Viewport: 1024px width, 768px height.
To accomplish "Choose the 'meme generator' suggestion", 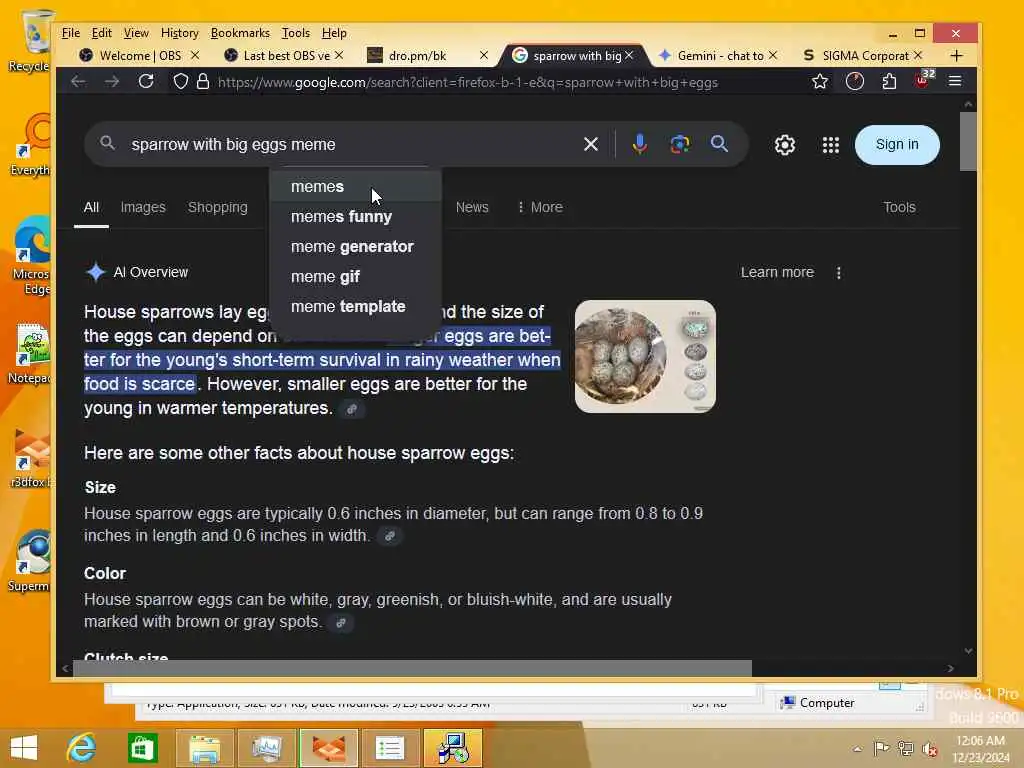I will coord(355,247).
